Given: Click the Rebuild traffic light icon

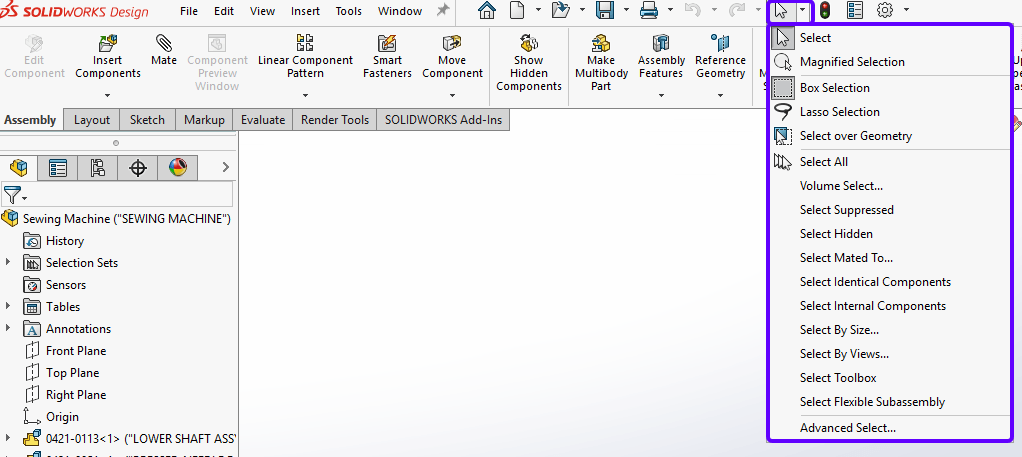Looking at the screenshot, I should (825, 10).
